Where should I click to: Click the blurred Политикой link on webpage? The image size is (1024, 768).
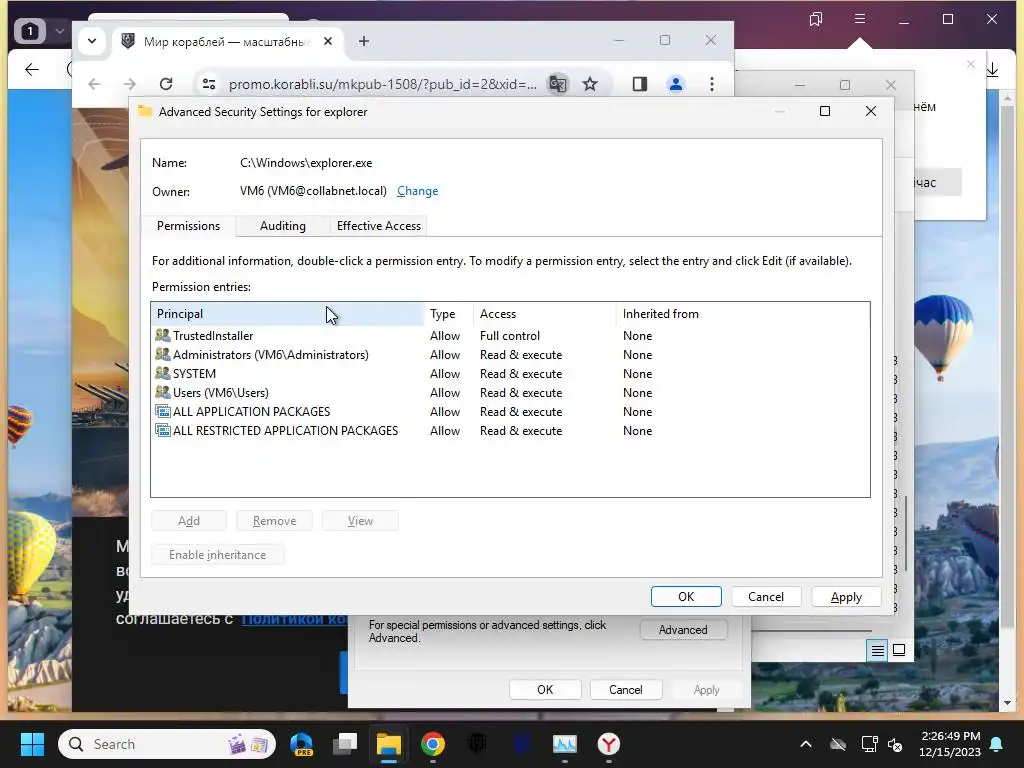tap(295, 619)
